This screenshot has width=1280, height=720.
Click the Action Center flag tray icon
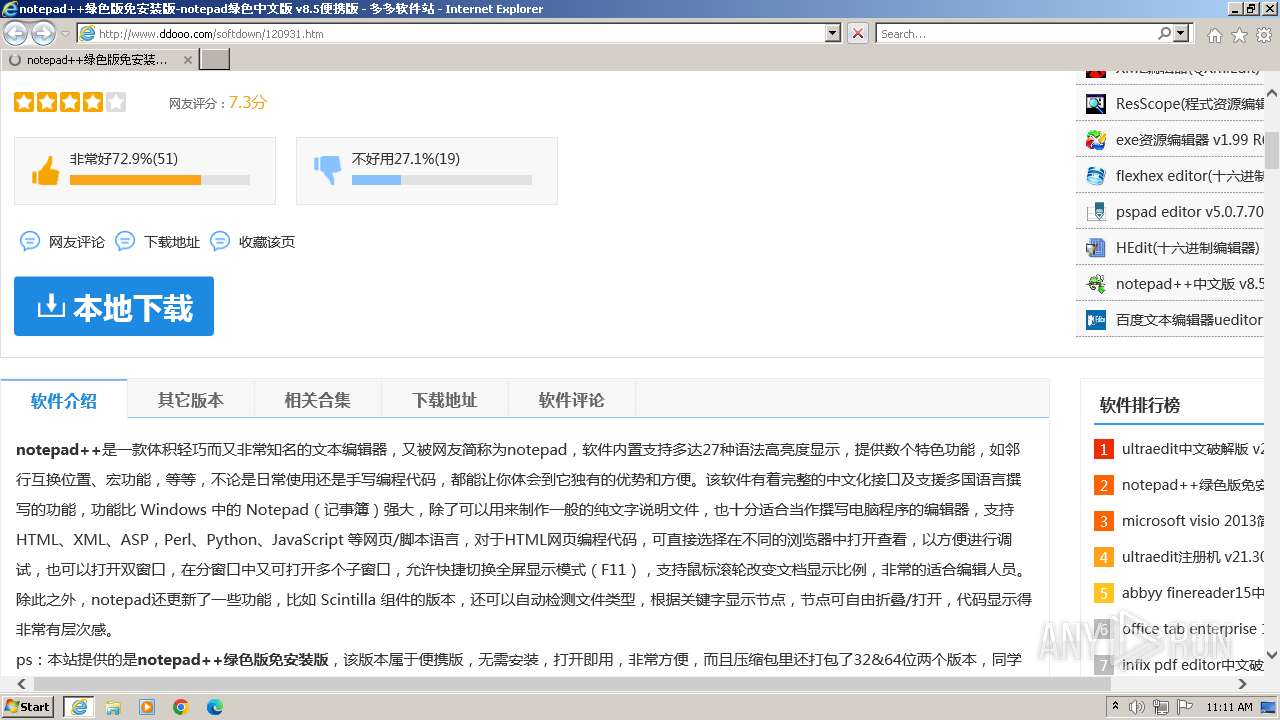click(1186, 707)
